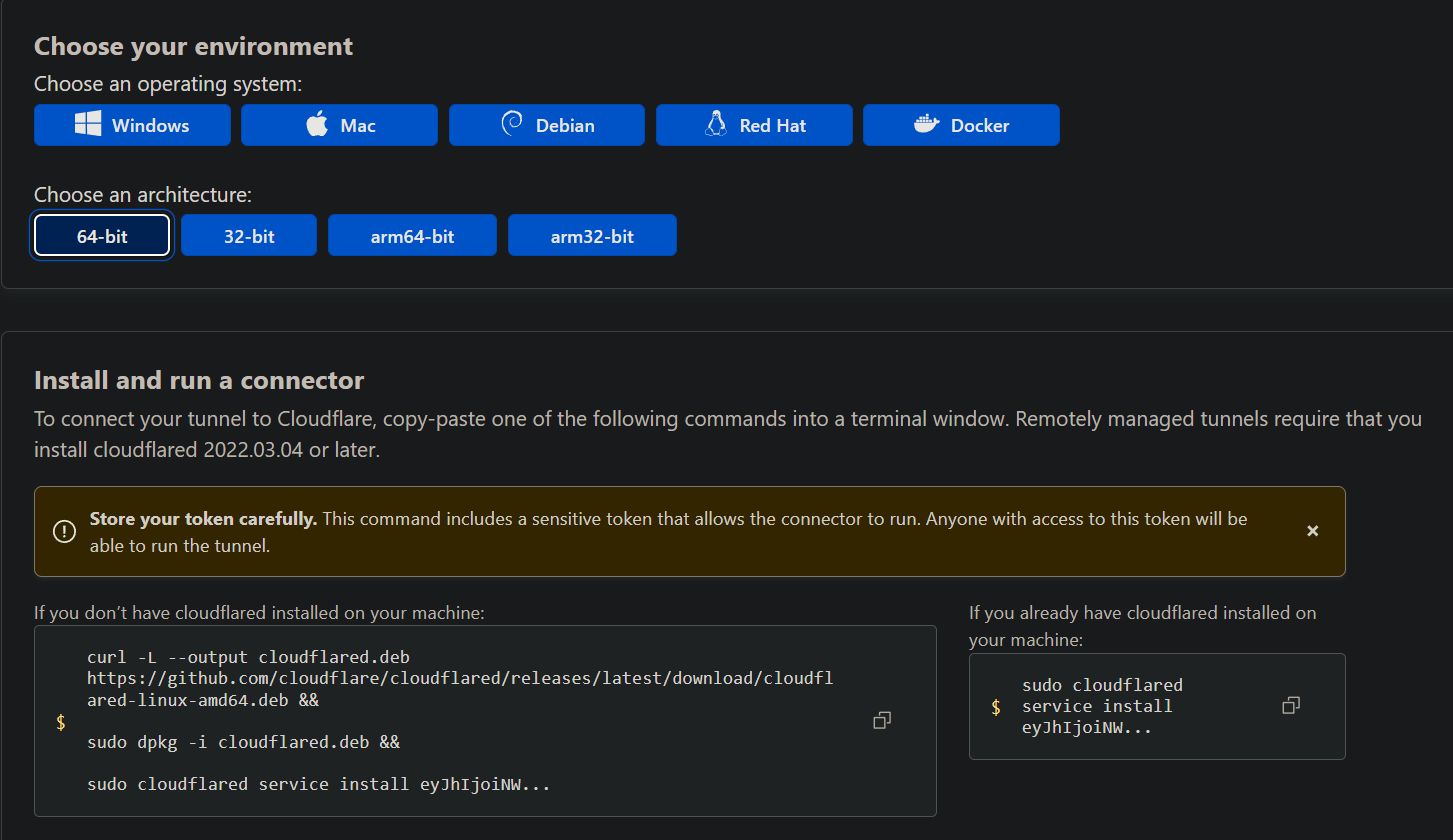Screen dimensions: 1453x840
Task: Select the 64-bit architecture option
Action: pos(102,236)
